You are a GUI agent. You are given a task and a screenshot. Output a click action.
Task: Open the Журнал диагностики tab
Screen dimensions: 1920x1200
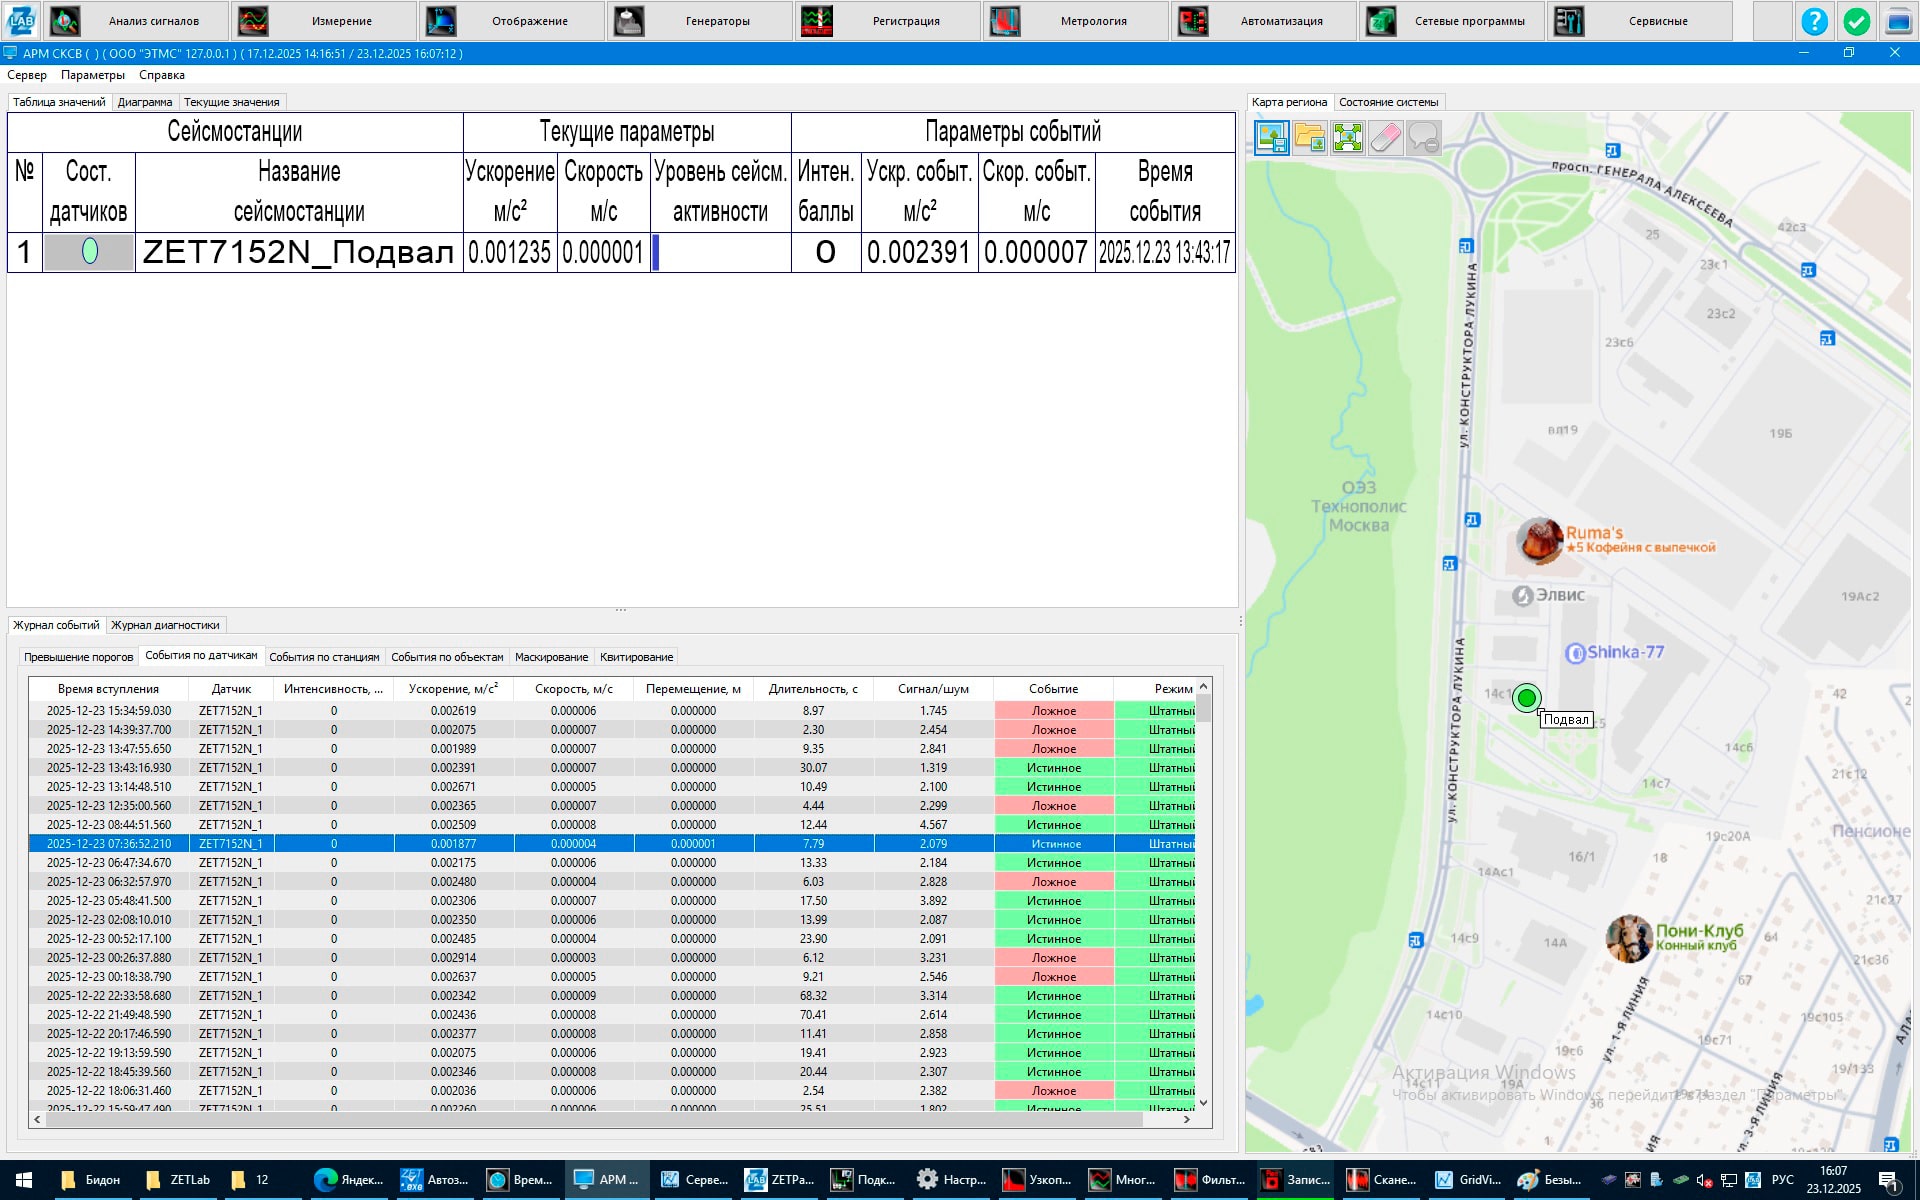click(165, 625)
